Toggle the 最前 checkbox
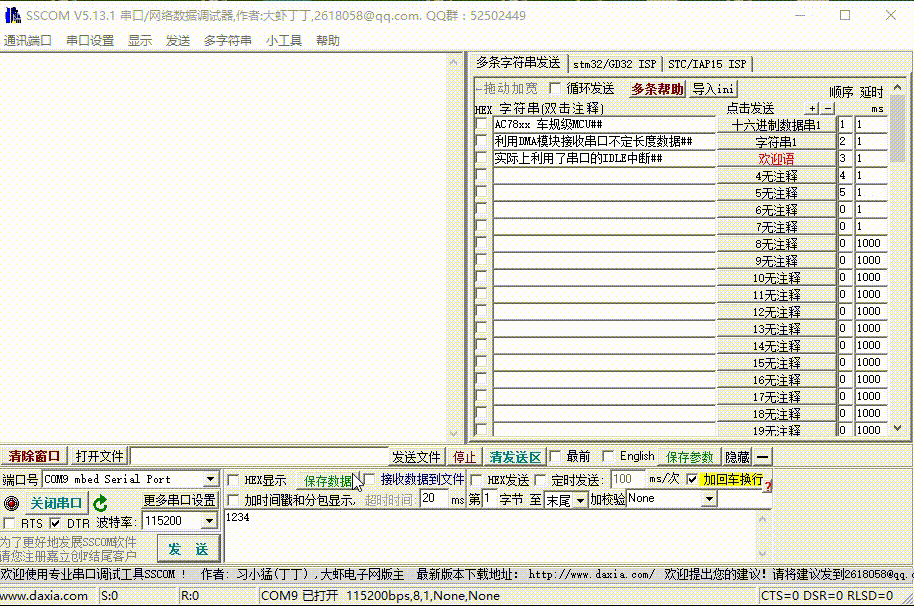 click(x=555, y=456)
